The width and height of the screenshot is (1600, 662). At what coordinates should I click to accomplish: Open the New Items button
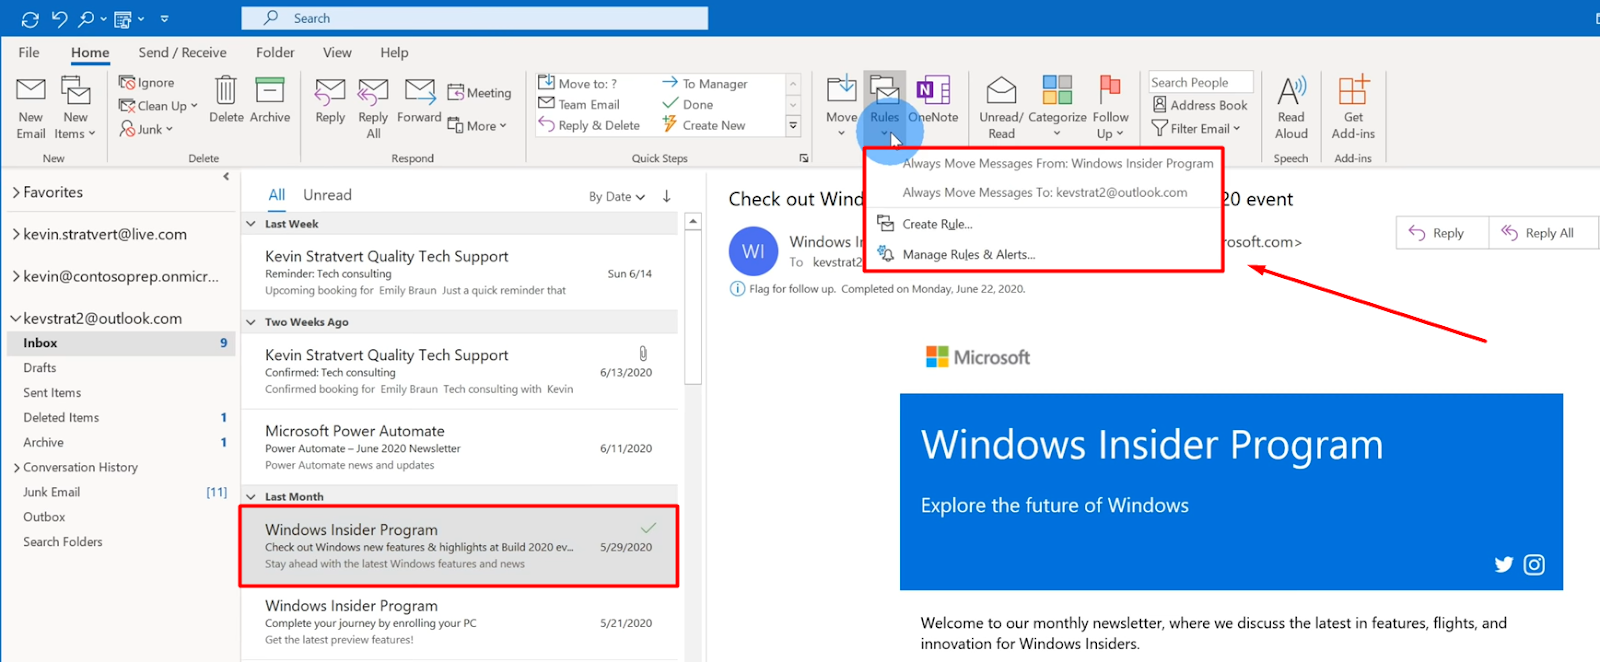[x=76, y=108]
